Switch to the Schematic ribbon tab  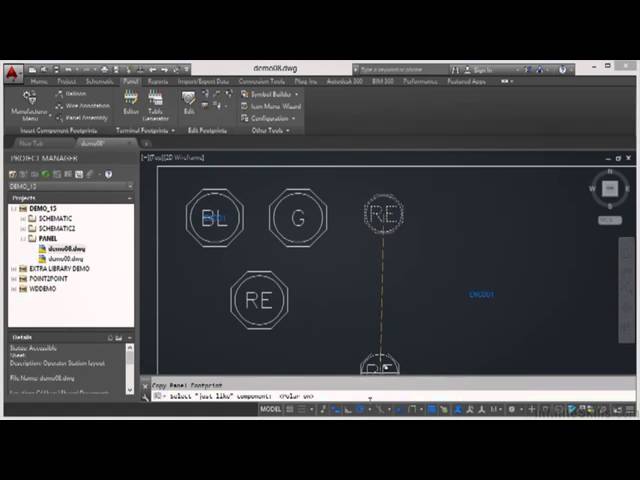(100, 82)
